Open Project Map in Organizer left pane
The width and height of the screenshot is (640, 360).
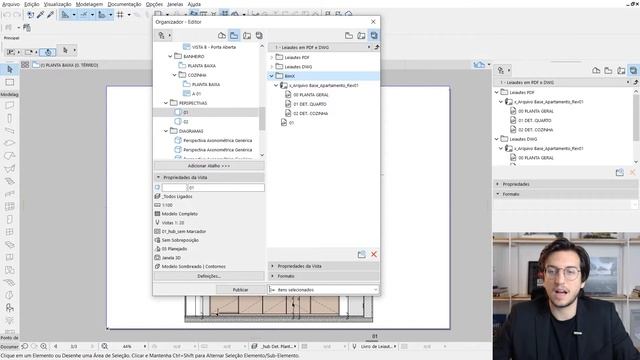[x=222, y=36]
